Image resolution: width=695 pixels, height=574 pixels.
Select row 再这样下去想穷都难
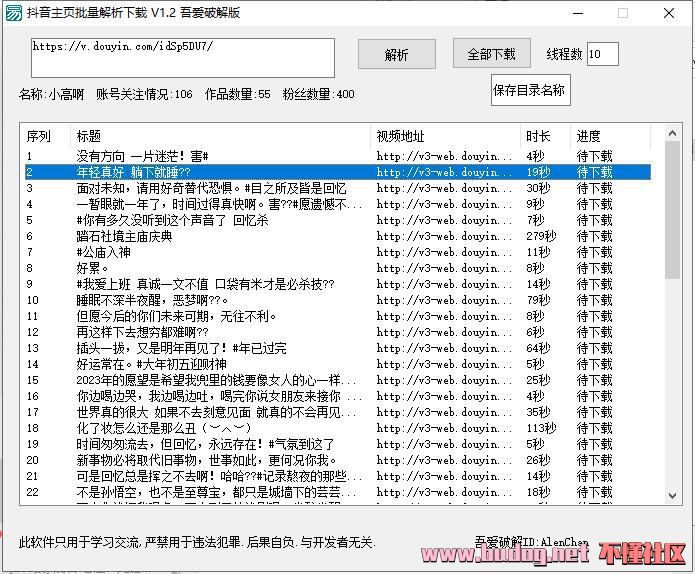[x=338, y=332]
